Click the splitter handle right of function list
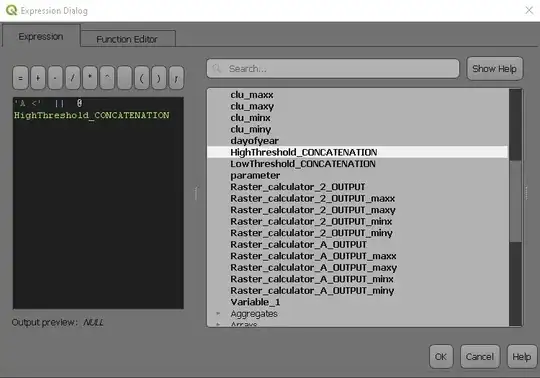The width and height of the screenshot is (540, 378). click(x=527, y=193)
